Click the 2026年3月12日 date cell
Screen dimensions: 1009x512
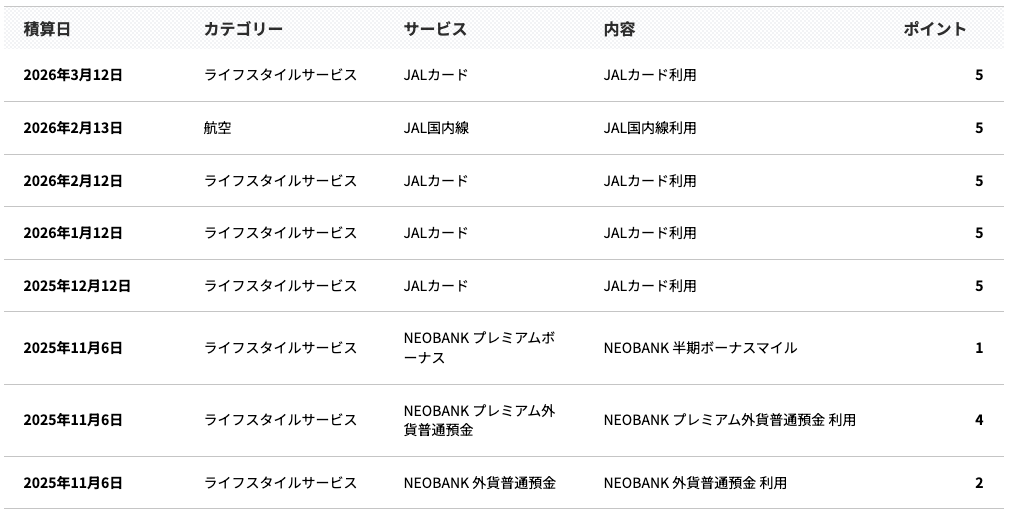point(73,75)
